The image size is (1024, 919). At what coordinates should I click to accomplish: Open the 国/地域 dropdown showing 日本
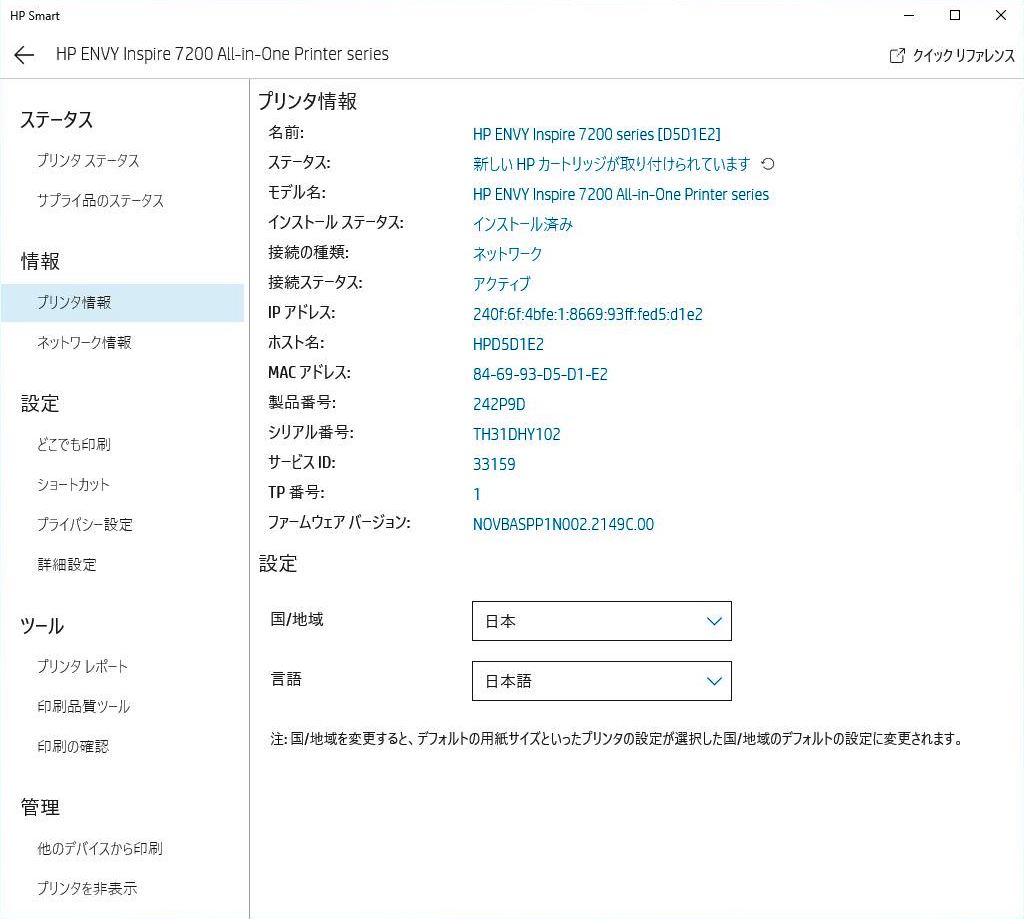pos(601,621)
